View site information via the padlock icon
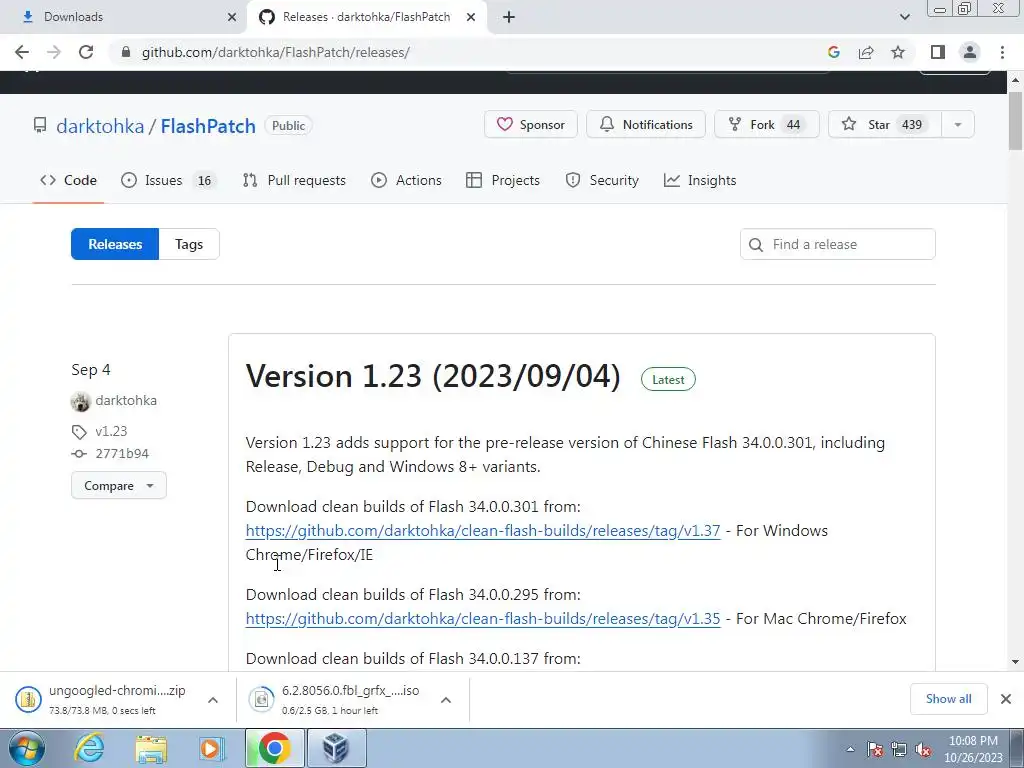 point(126,52)
